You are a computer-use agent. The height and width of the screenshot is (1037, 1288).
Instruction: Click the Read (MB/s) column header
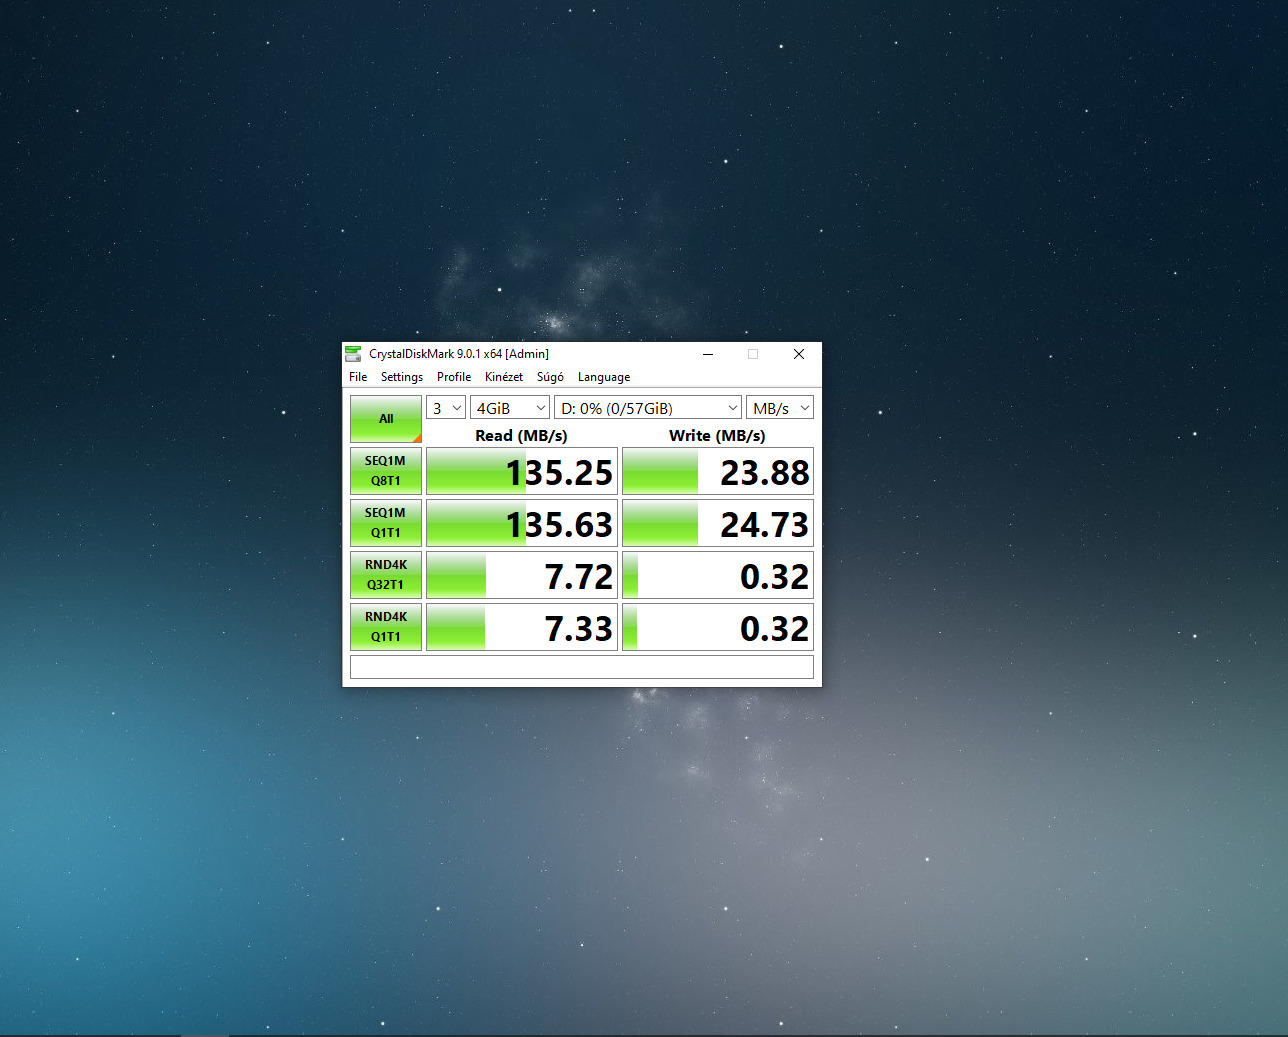pos(521,435)
